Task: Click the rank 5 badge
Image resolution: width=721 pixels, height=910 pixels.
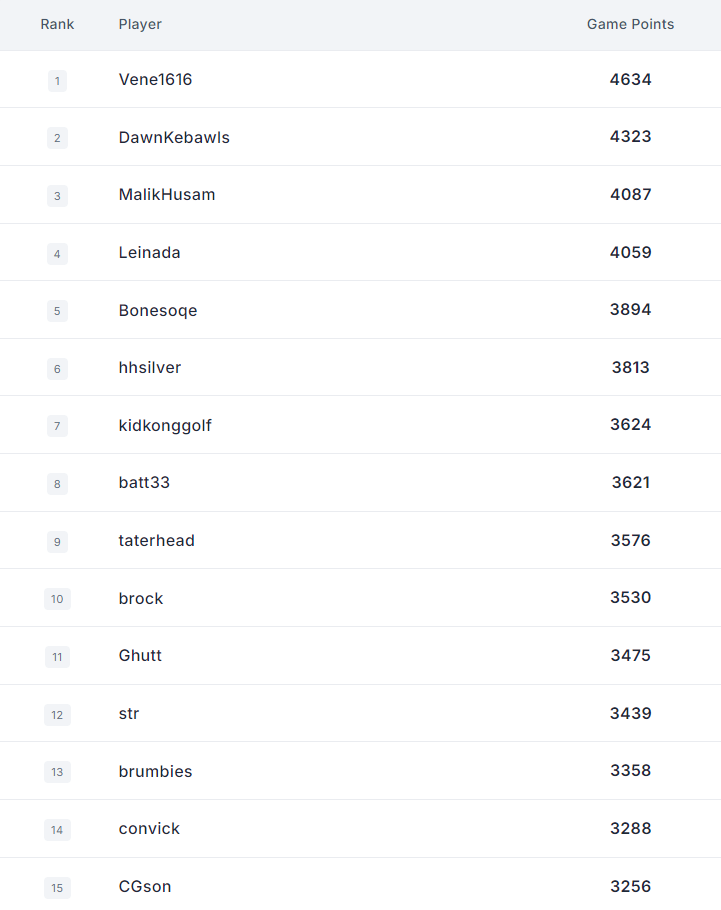Action: pos(57,311)
